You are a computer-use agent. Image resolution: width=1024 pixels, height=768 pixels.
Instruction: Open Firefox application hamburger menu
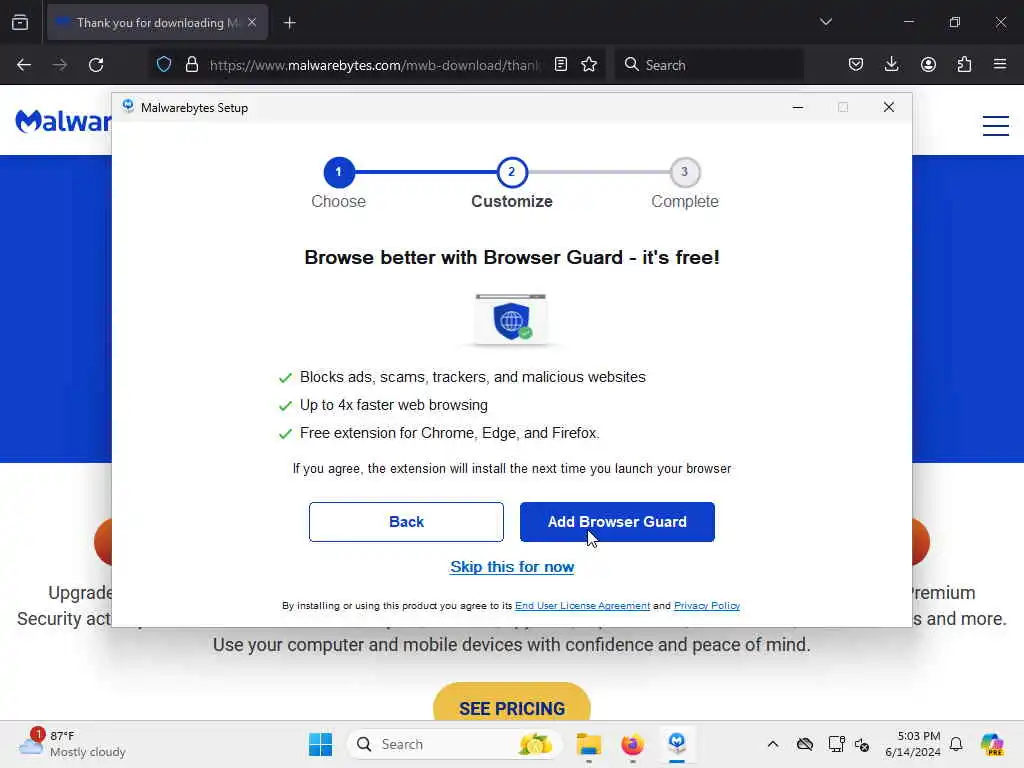click(1000, 64)
